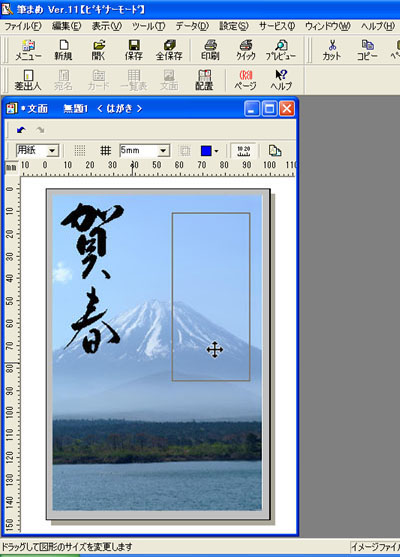Expand the 用紙 dropdown

tap(53, 151)
